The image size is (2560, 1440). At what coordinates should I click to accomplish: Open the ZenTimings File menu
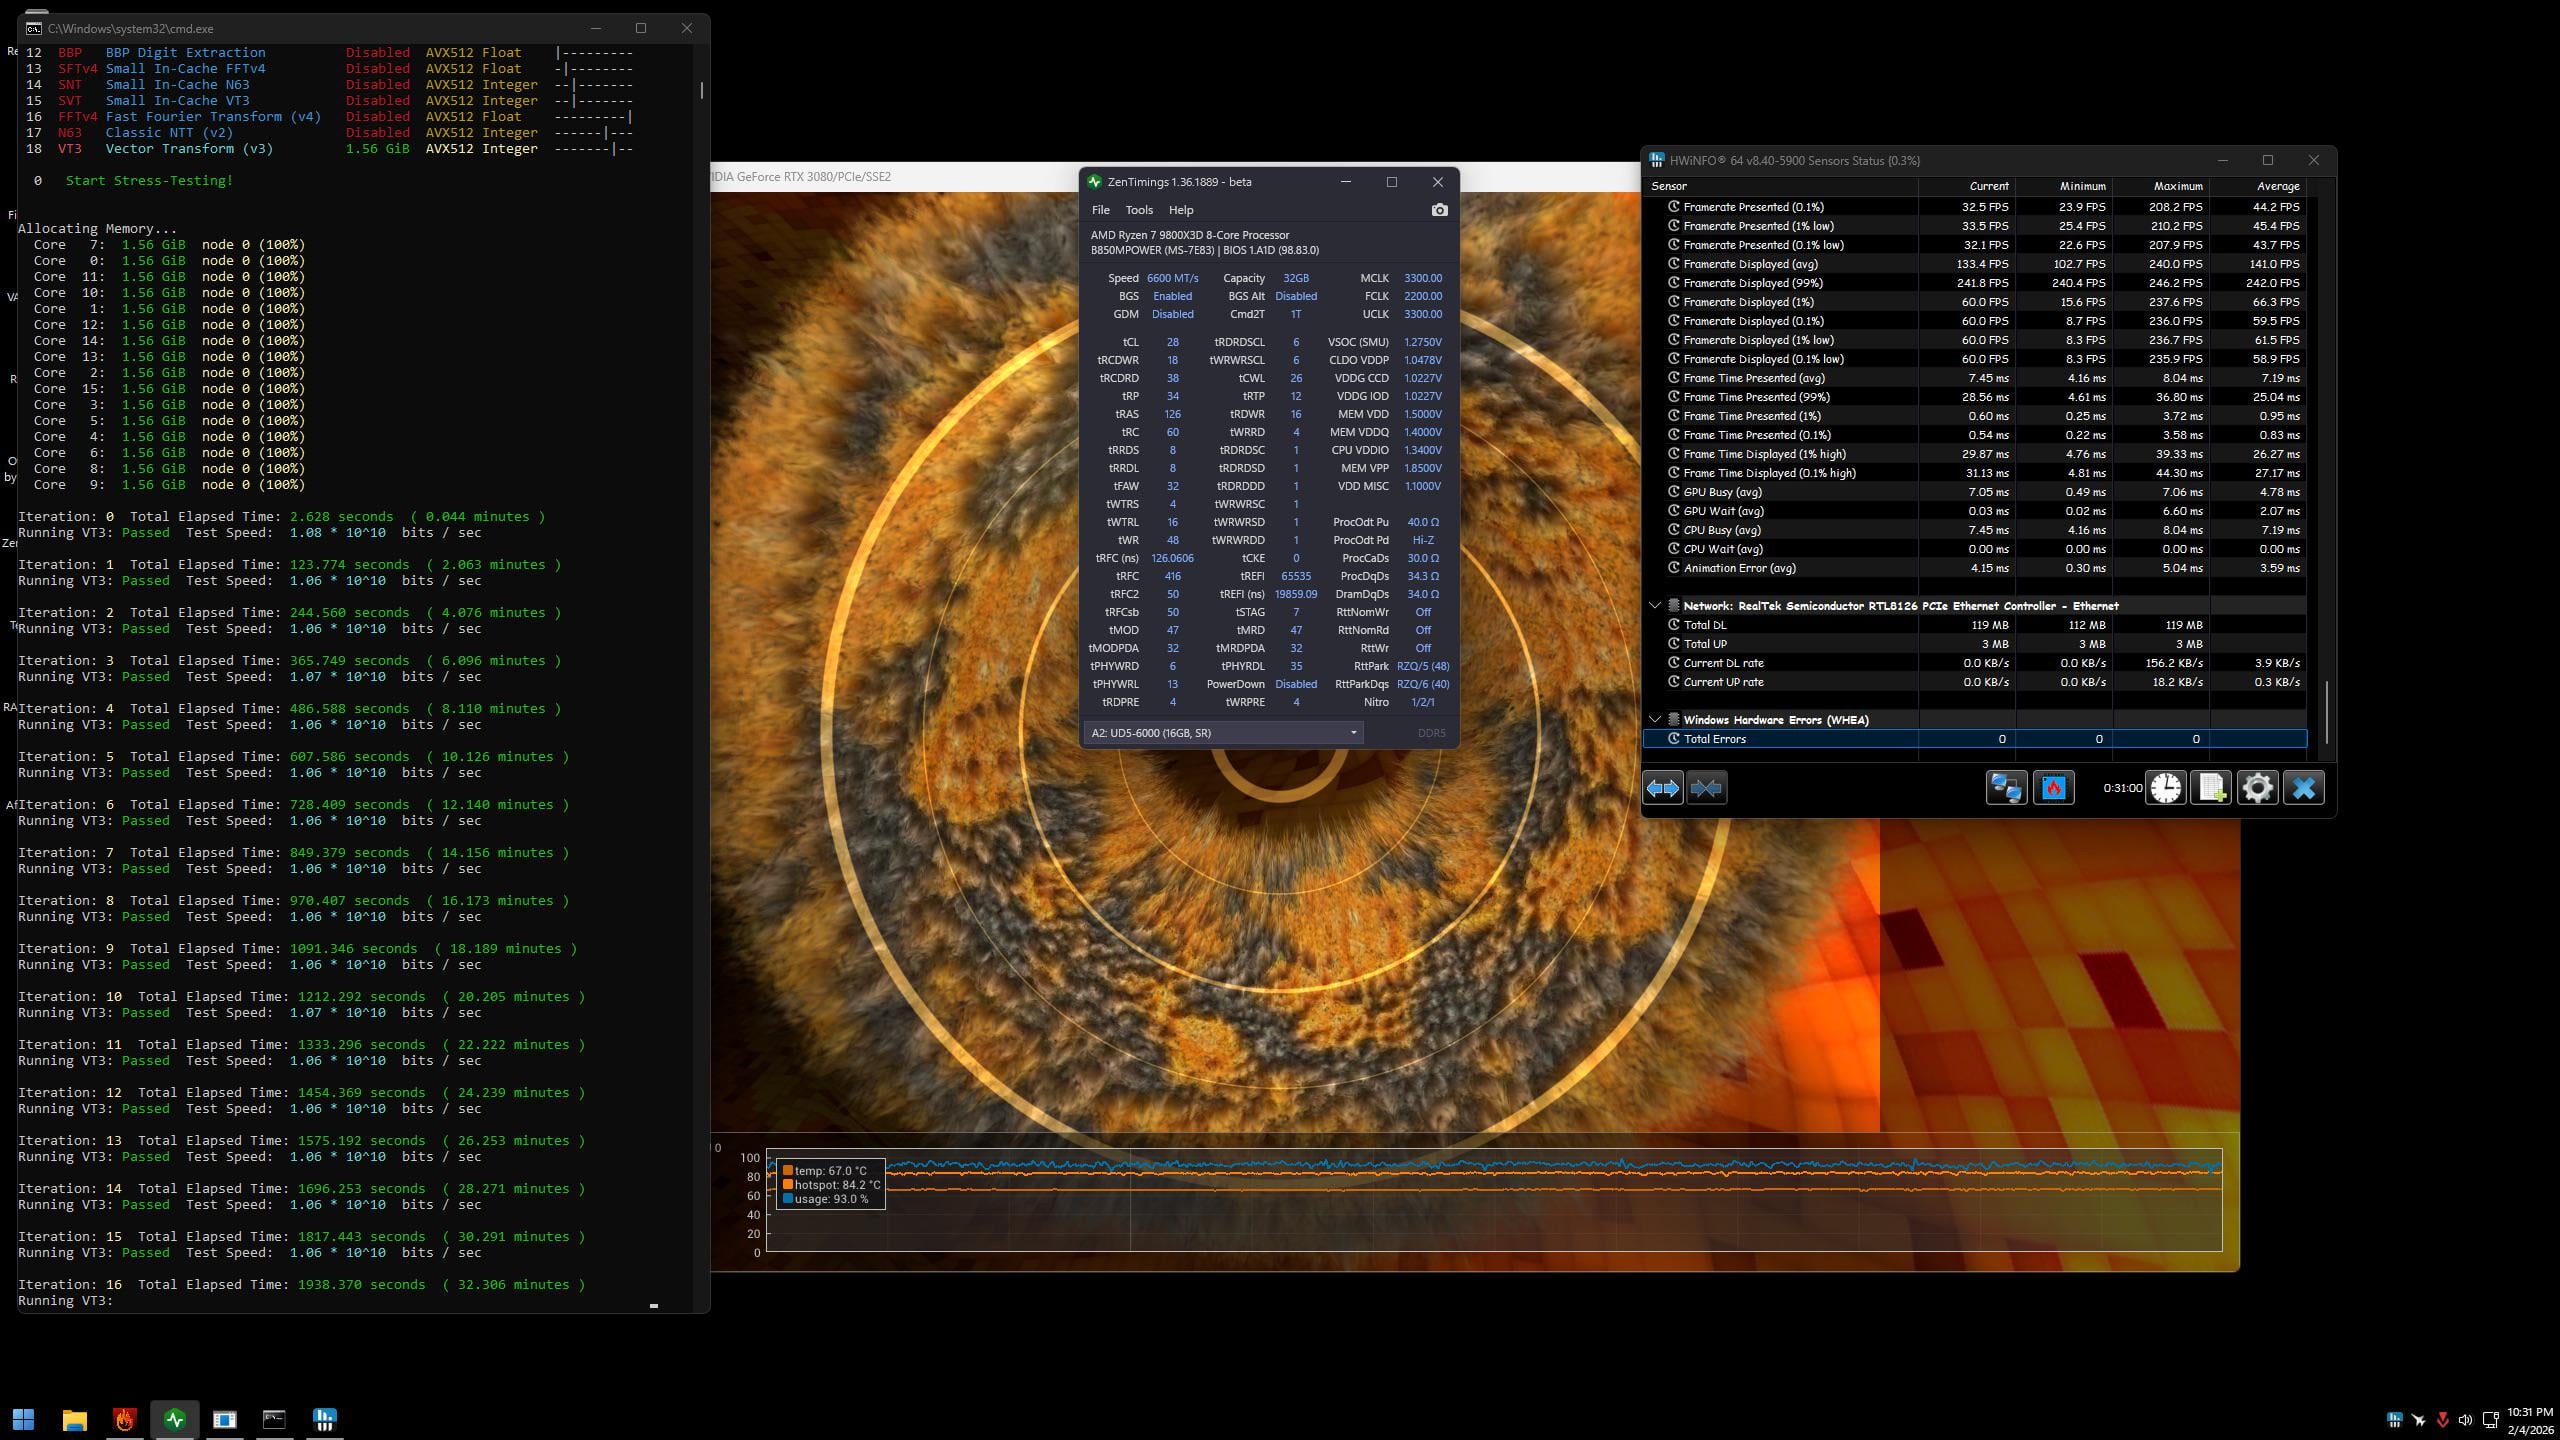pos(1100,210)
